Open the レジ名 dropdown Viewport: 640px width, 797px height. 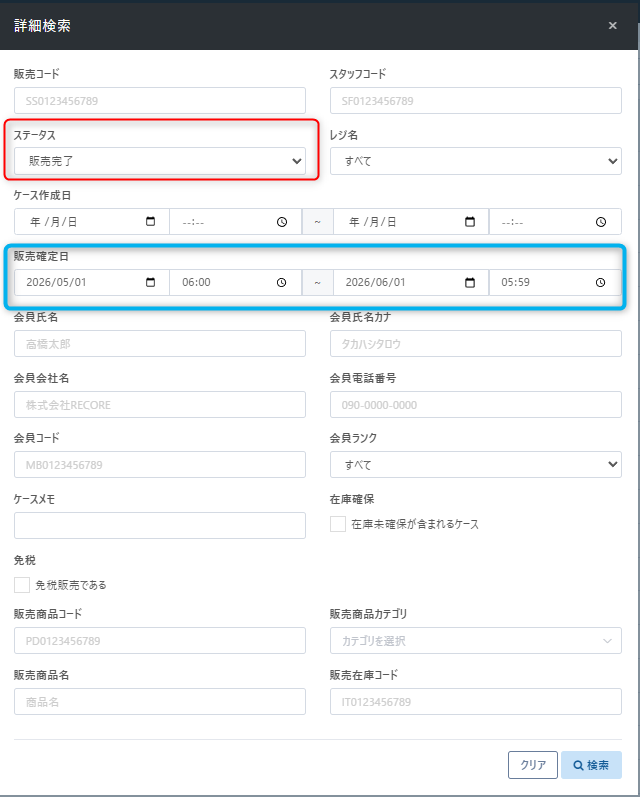tap(476, 161)
